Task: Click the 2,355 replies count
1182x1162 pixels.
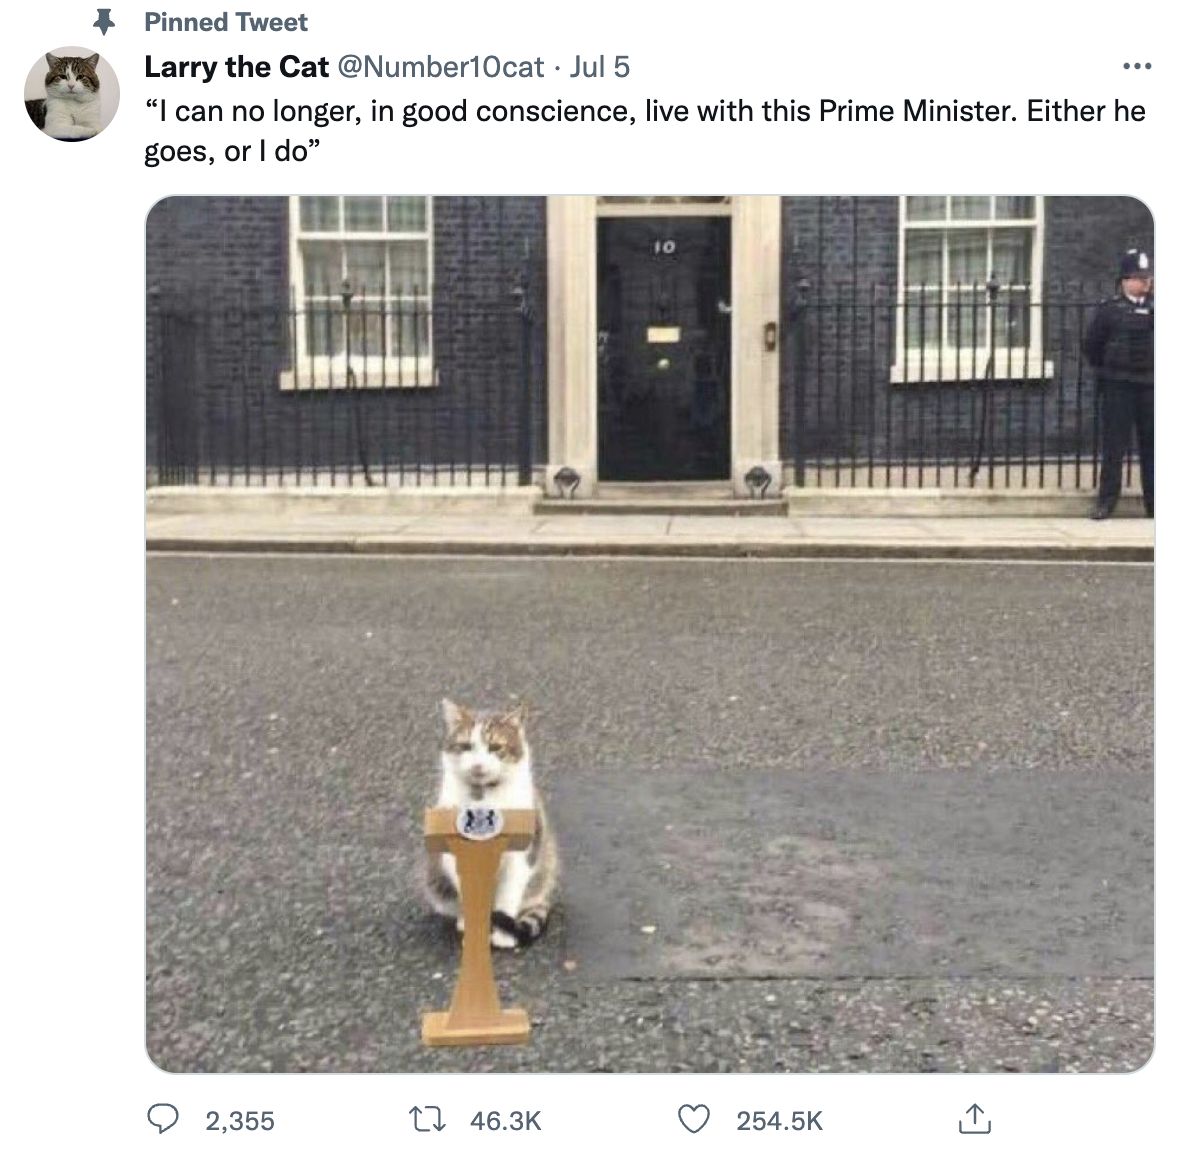Action: click(x=240, y=1121)
